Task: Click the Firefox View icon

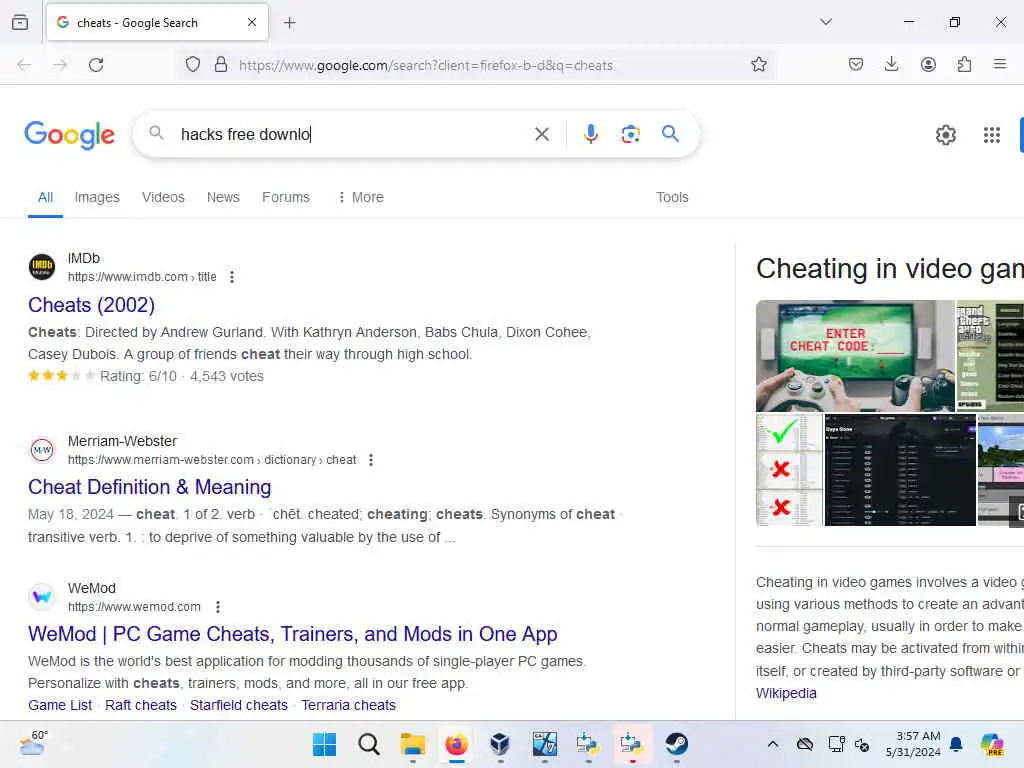Action: click(x=20, y=22)
